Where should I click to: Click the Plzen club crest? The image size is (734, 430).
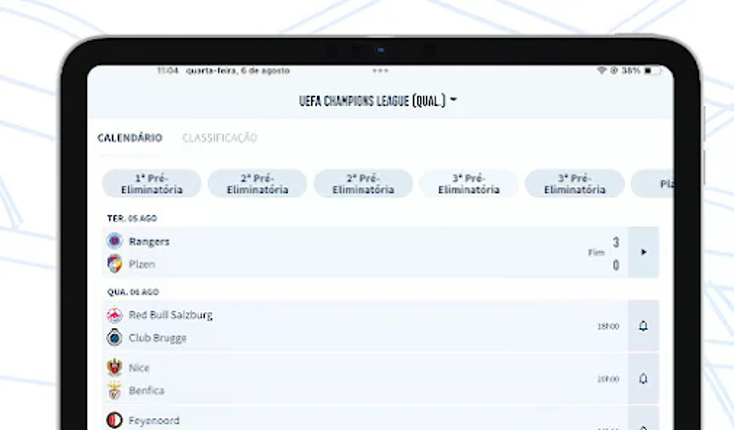115,264
